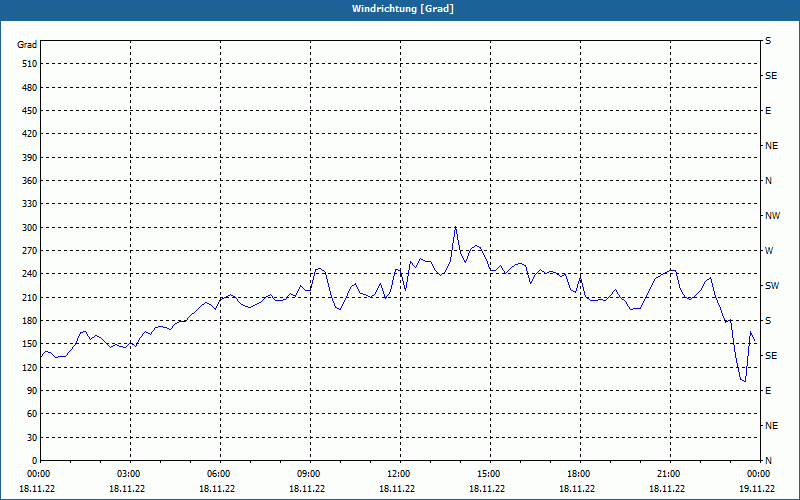
Task: Click the 210 tick value
Action: (x=29, y=297)
